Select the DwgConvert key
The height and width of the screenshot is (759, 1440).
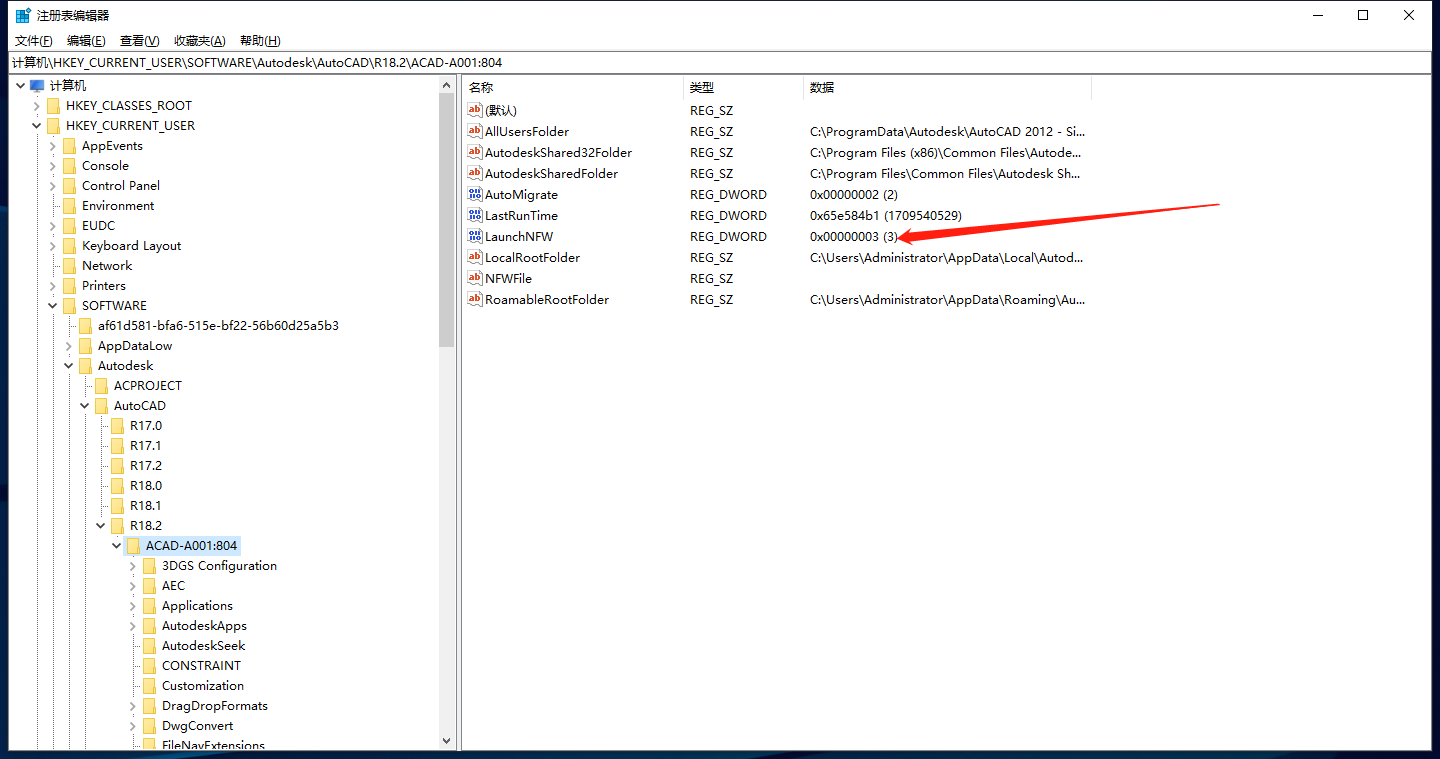pyautogui.click(x=197, y=726)
